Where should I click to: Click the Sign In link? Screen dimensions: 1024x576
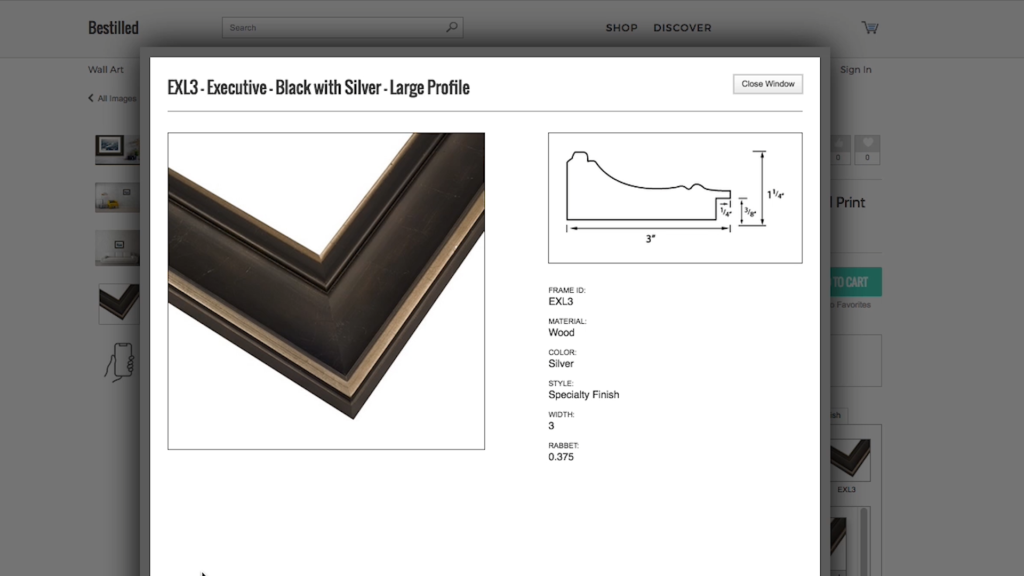pyautogui.click(x=855, y=70)
